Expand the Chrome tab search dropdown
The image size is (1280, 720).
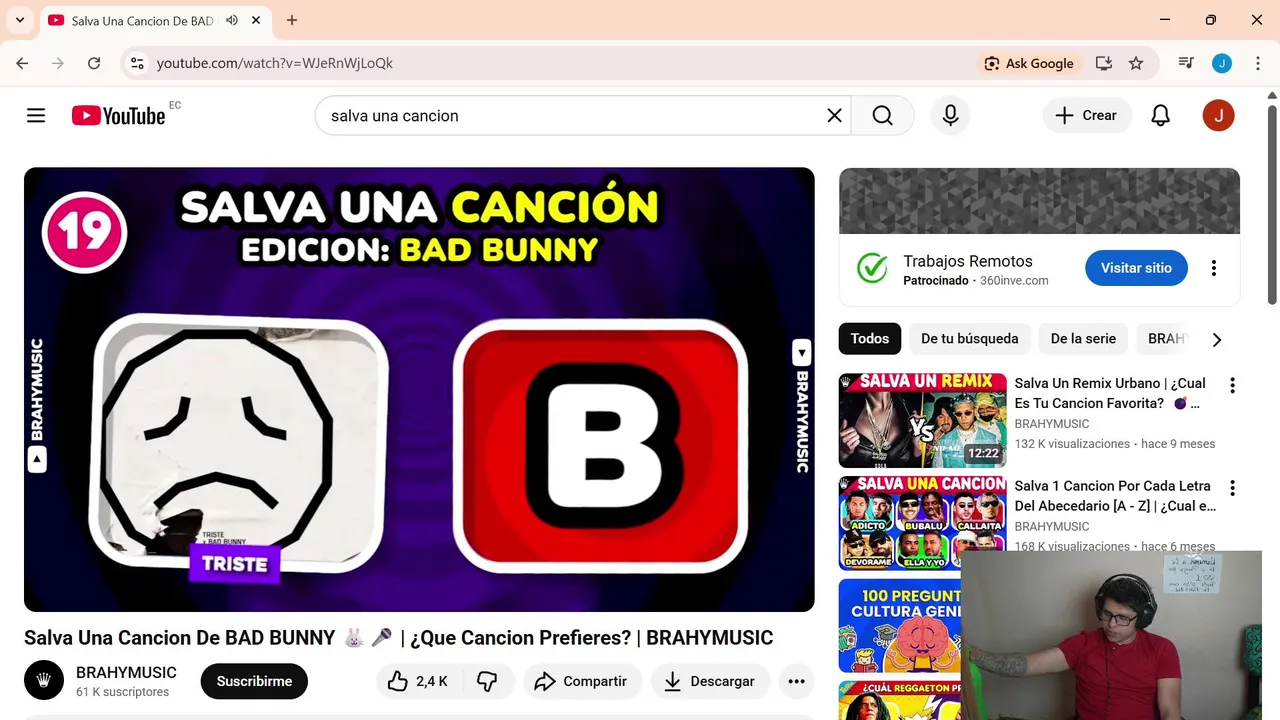[x=19, y=20]
